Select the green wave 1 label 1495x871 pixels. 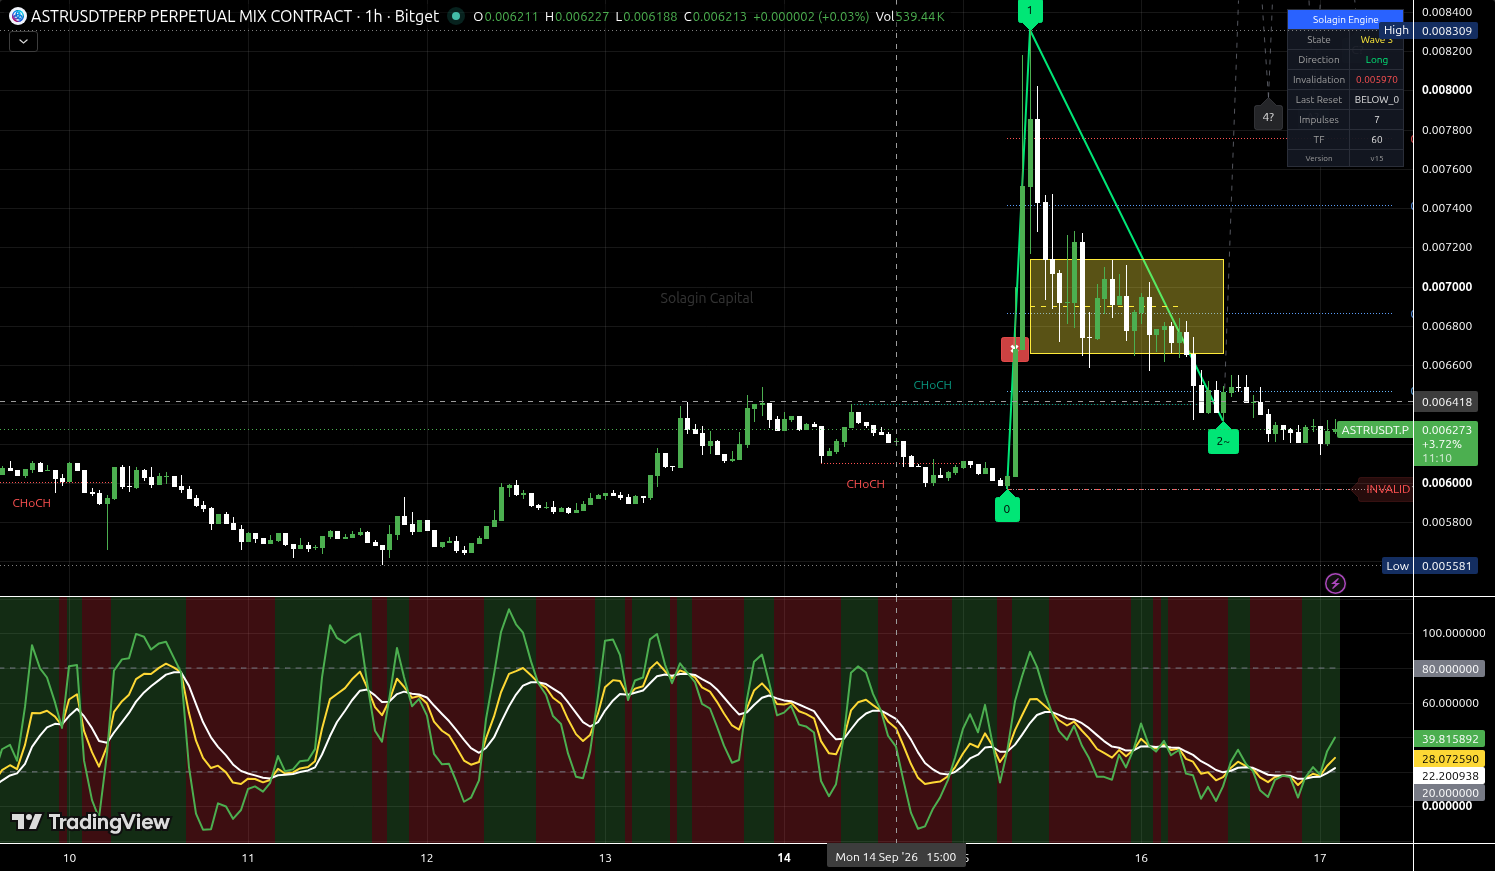1030,12
